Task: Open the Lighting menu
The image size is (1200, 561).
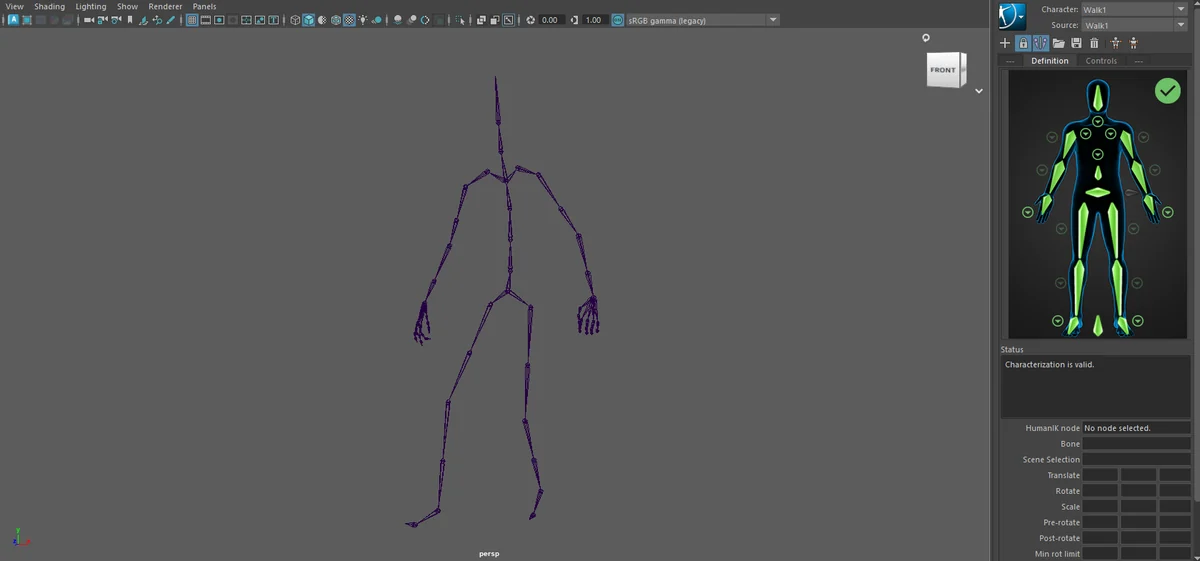Action: coord(91,6)
